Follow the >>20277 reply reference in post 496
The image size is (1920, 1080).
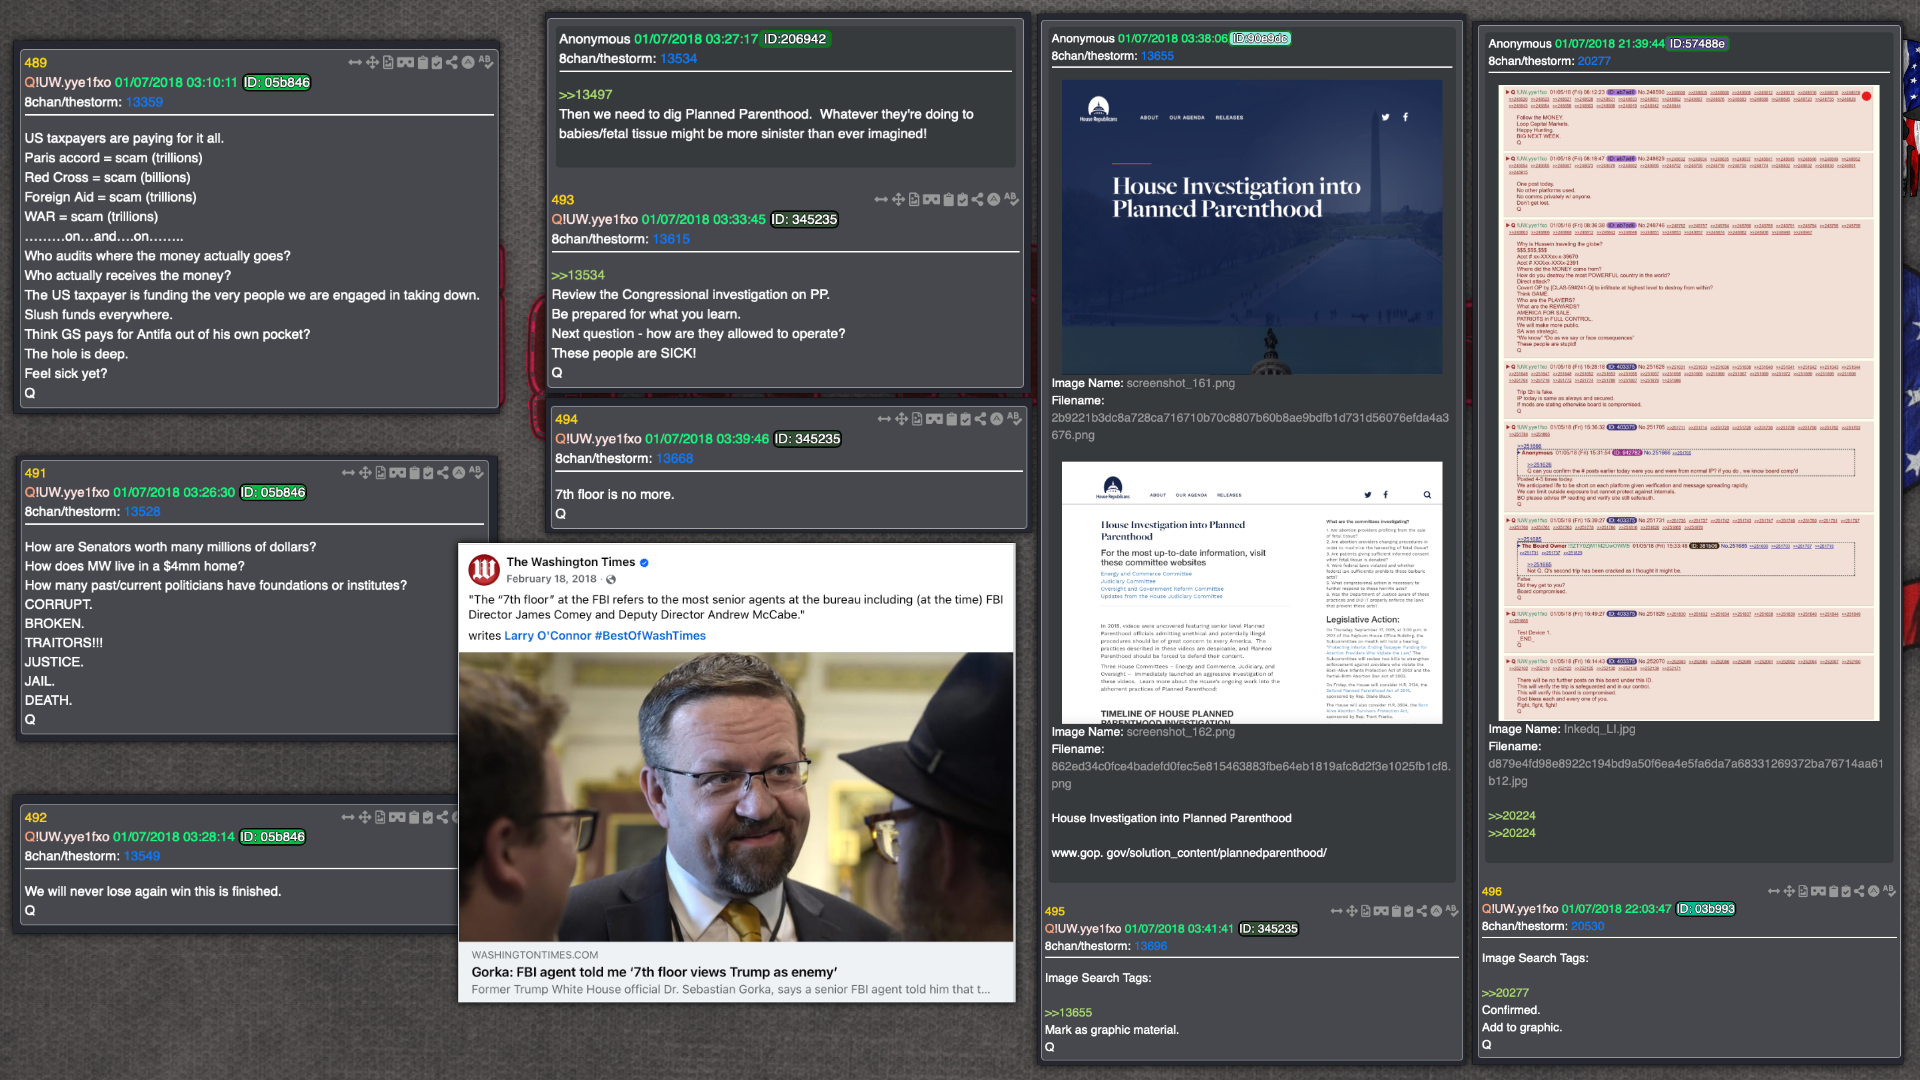click(1505, 993)
